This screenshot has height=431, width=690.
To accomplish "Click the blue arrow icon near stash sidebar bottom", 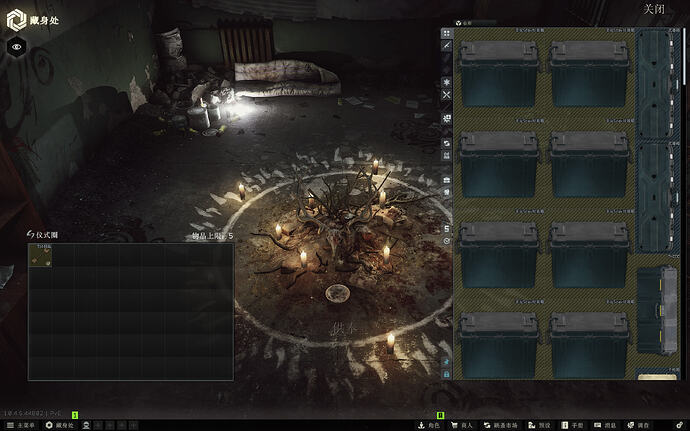I will [x=447, y=362].
